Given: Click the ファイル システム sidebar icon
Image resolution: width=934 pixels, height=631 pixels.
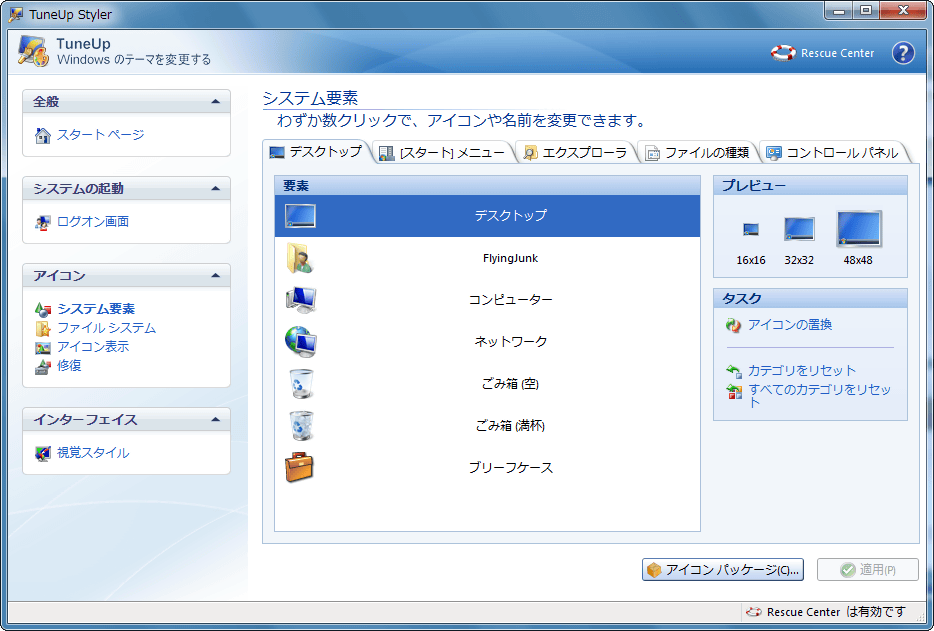Looking at the screenshot, I should pyautogui.click(x=42, y=328).
